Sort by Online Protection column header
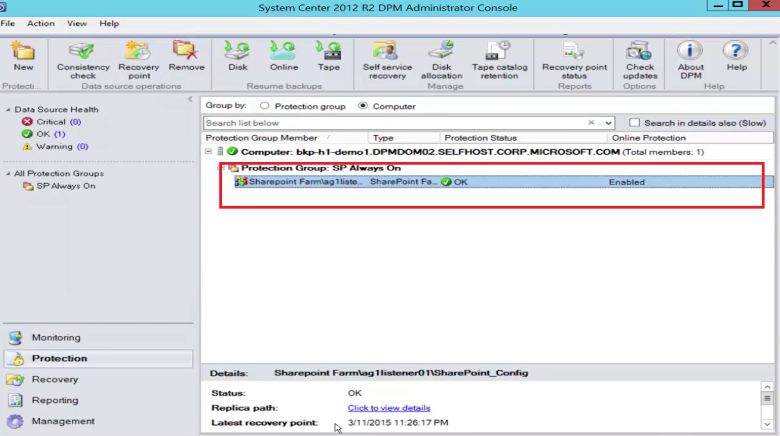780x436 pixels. pos(691,138)
